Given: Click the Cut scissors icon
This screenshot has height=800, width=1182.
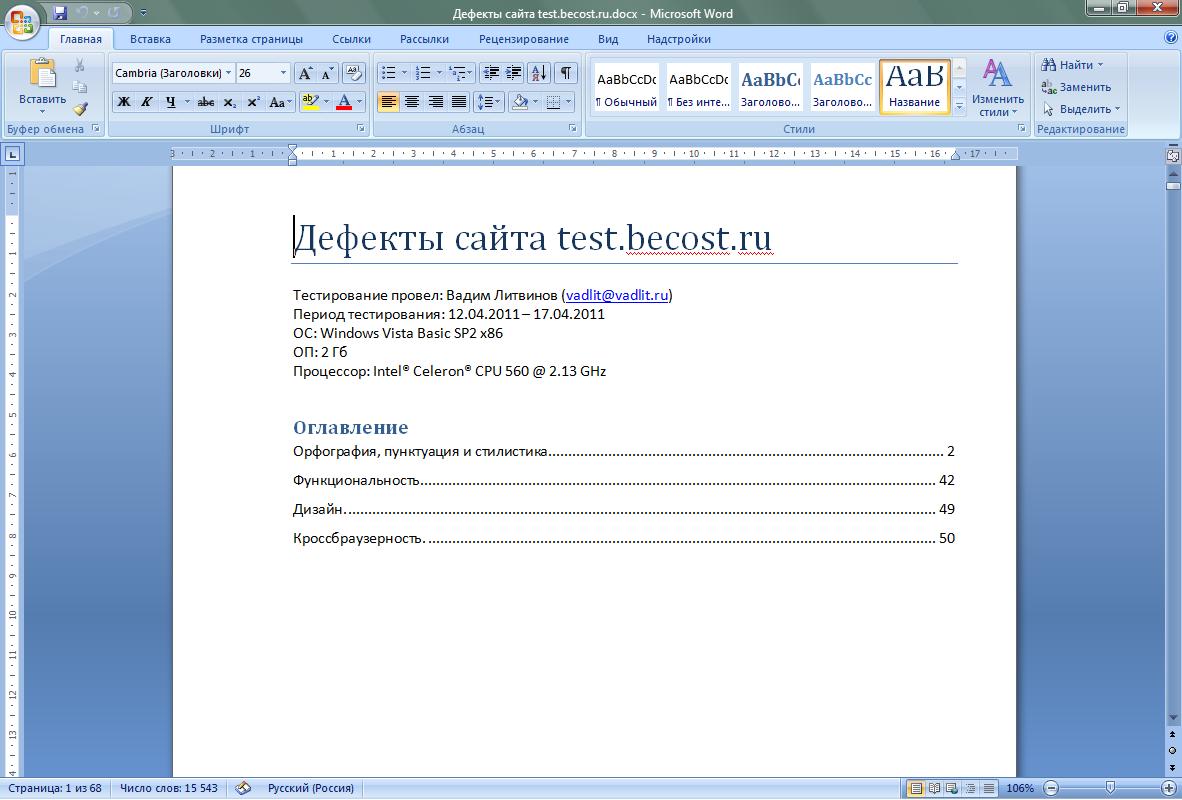Looking at the screenshot, I should click(80, 66).
